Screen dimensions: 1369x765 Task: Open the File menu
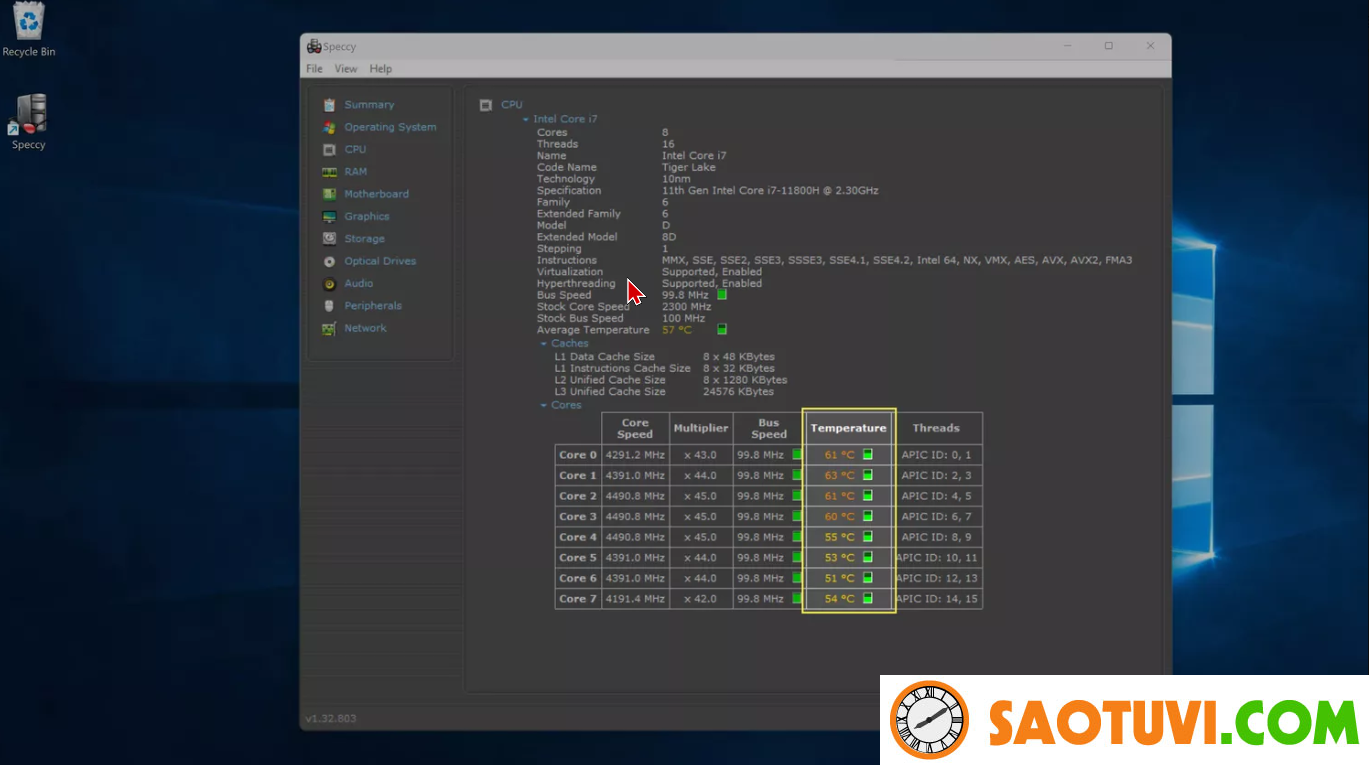(x=314, y=69)
